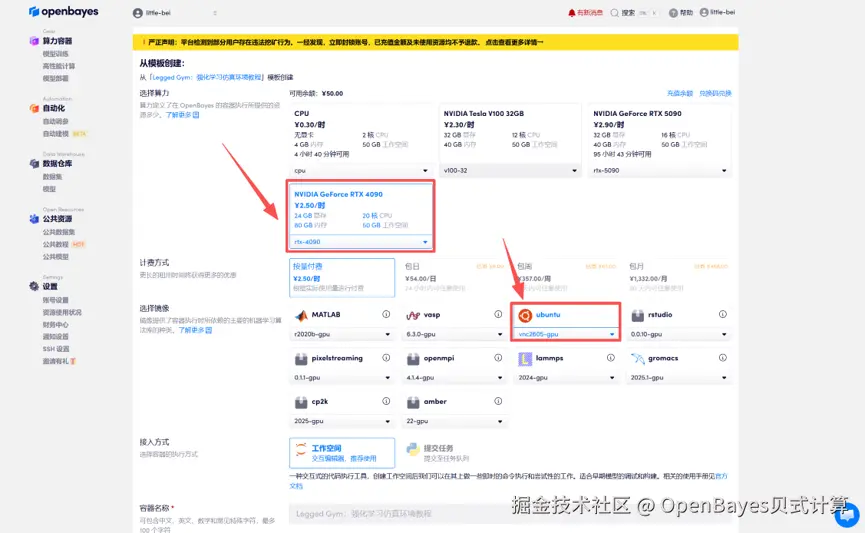Image resolution: width=865 pixels, height=533 pixels.
Task: Go to 高性能计算 in the sidebar
Action: [59, 66]
